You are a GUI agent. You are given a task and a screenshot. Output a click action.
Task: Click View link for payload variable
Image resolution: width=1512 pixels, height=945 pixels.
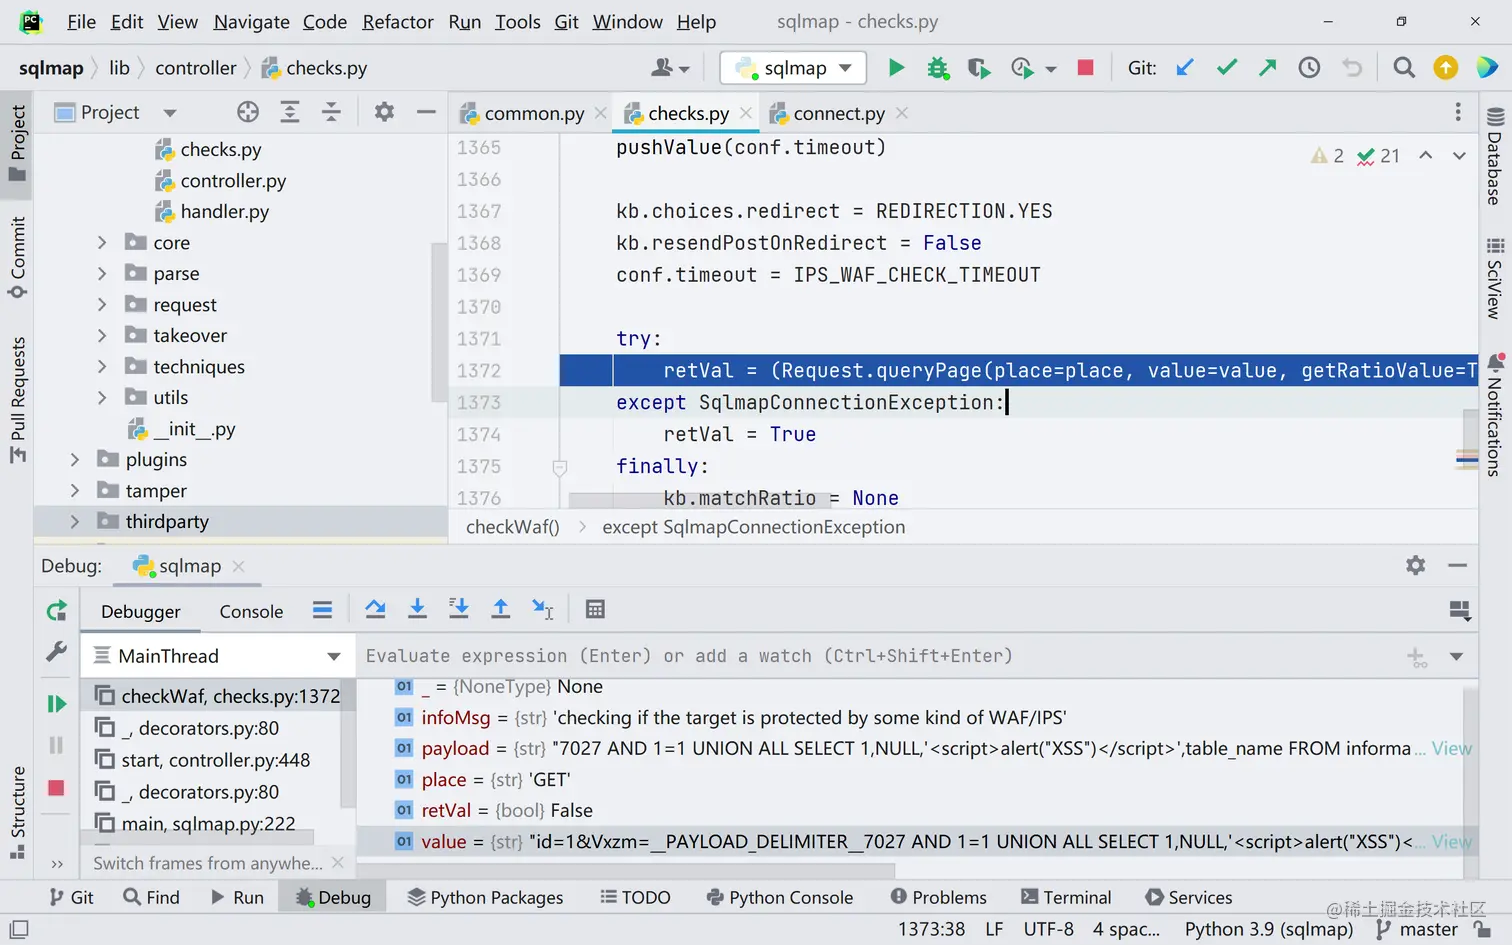[x=1451, y=749]
